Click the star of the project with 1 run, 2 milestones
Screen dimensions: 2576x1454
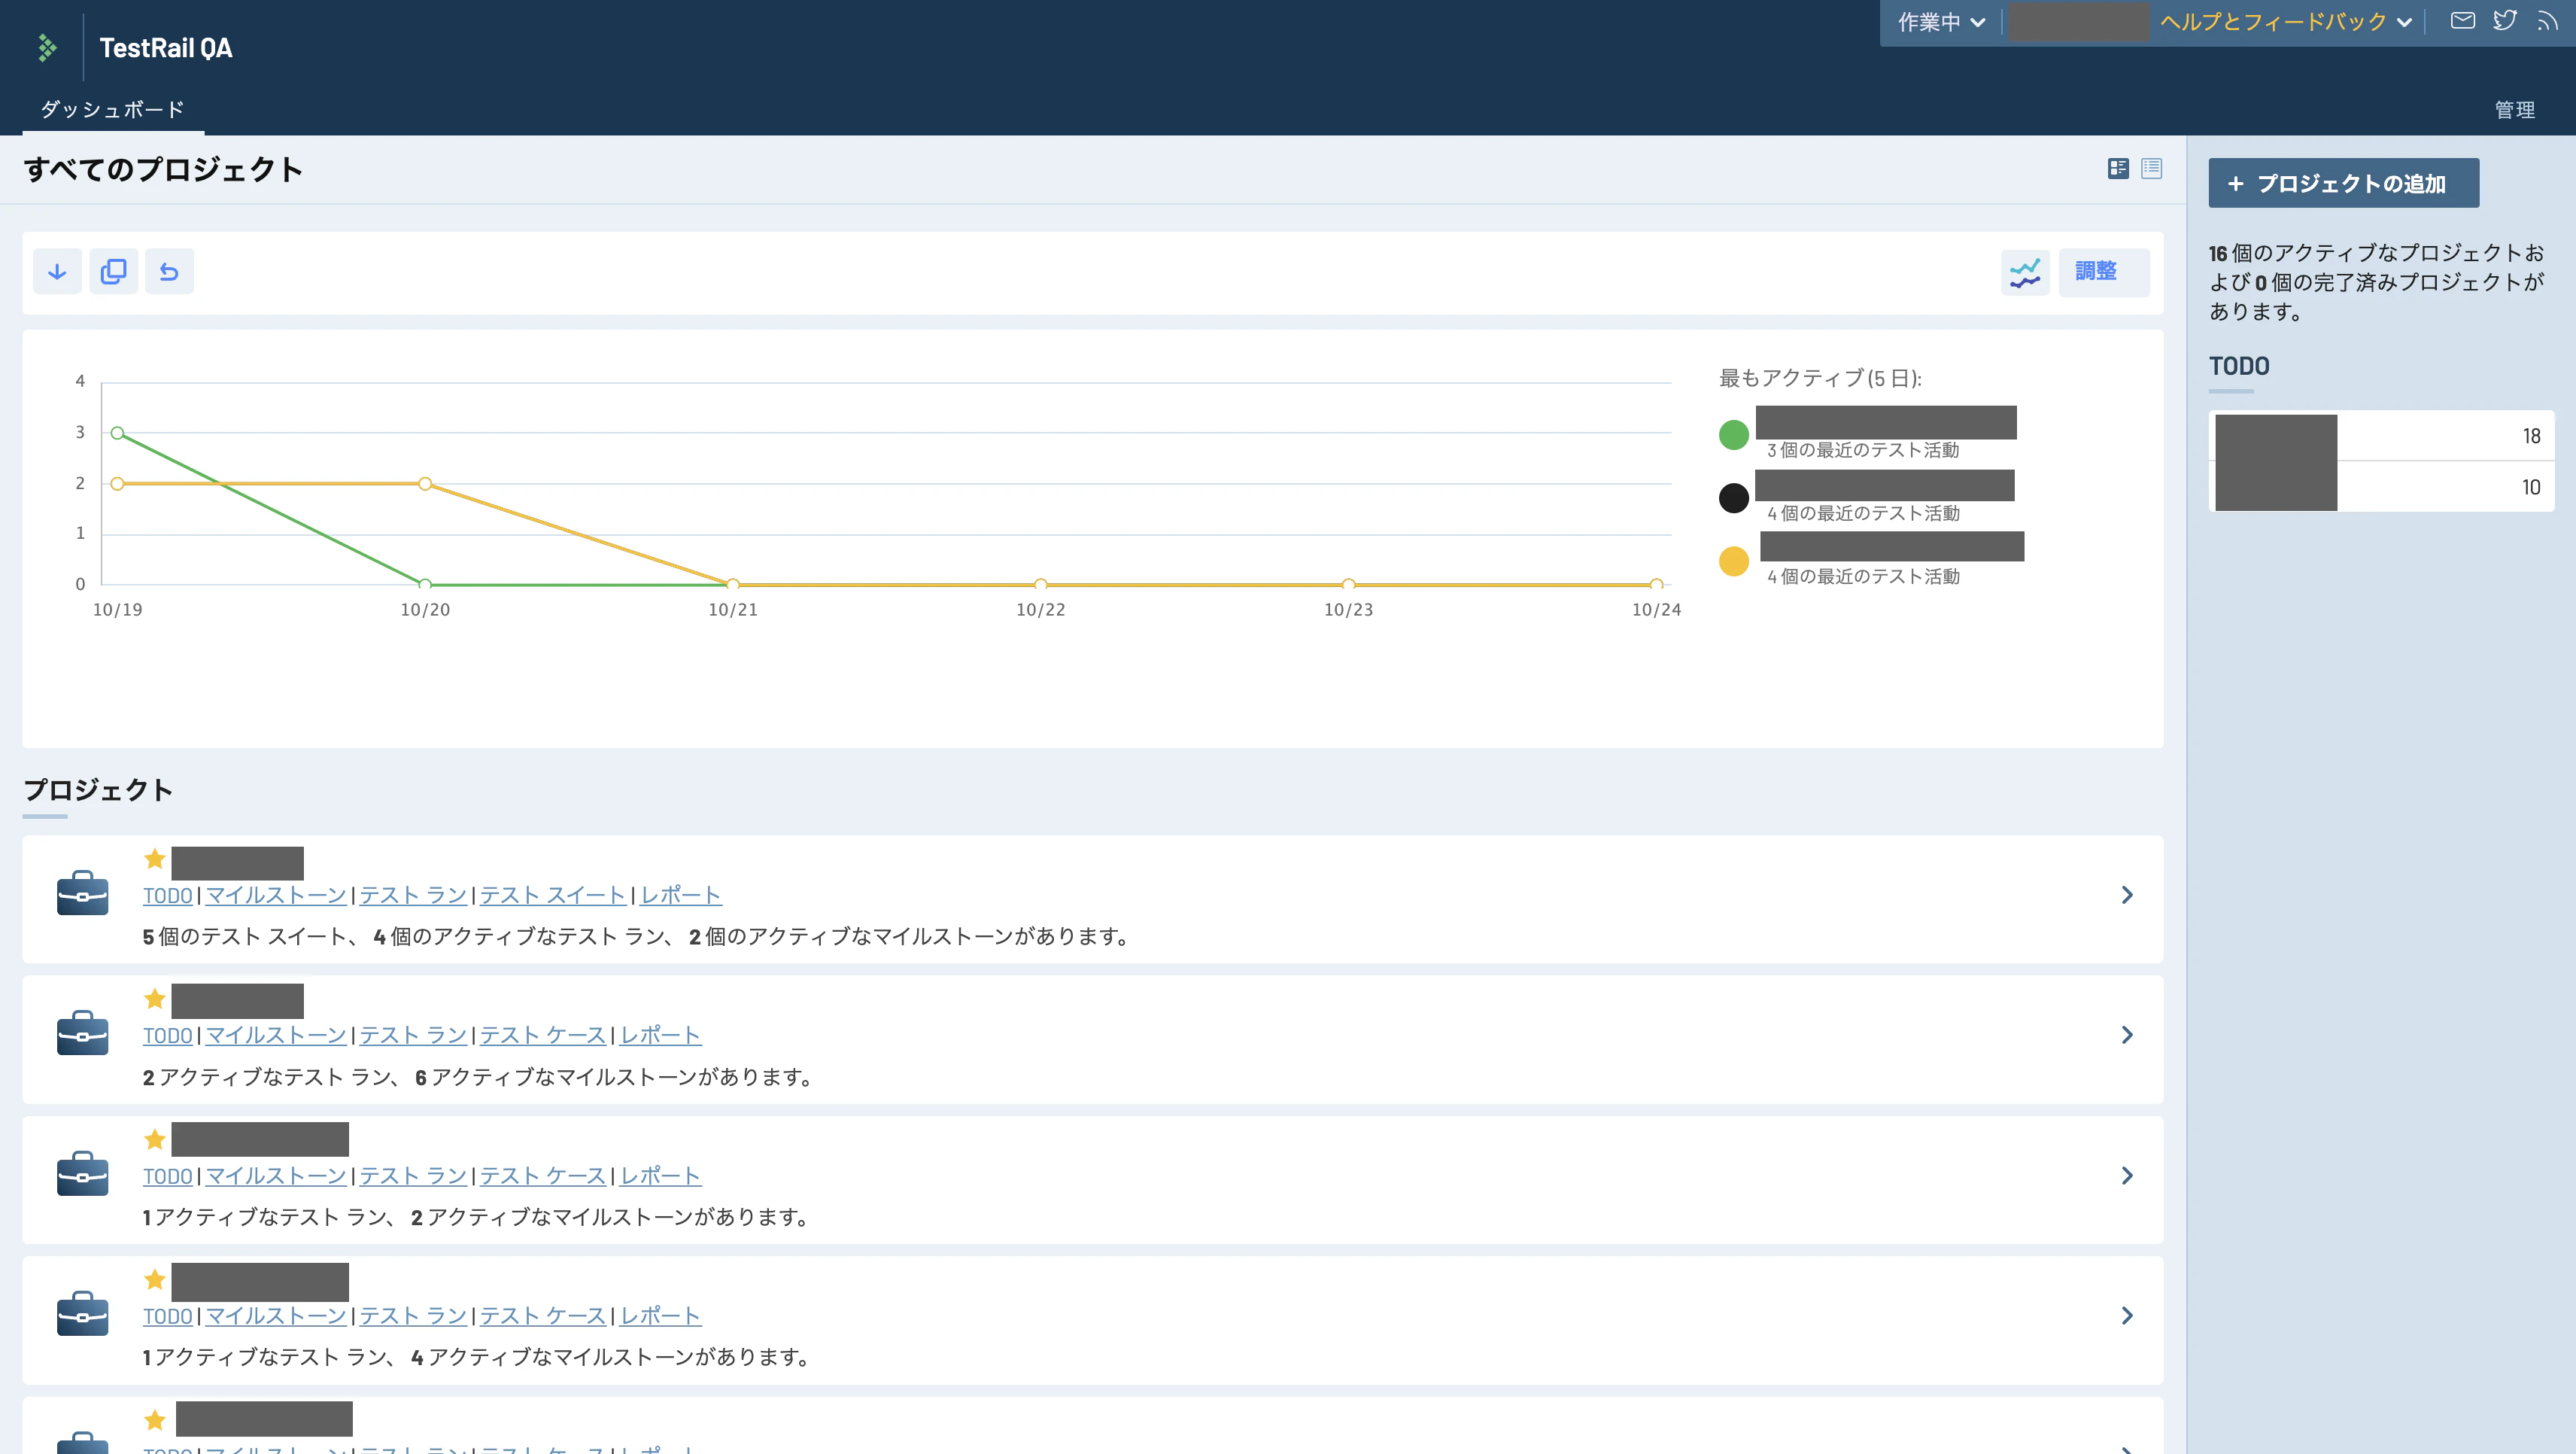(154, 1139)
